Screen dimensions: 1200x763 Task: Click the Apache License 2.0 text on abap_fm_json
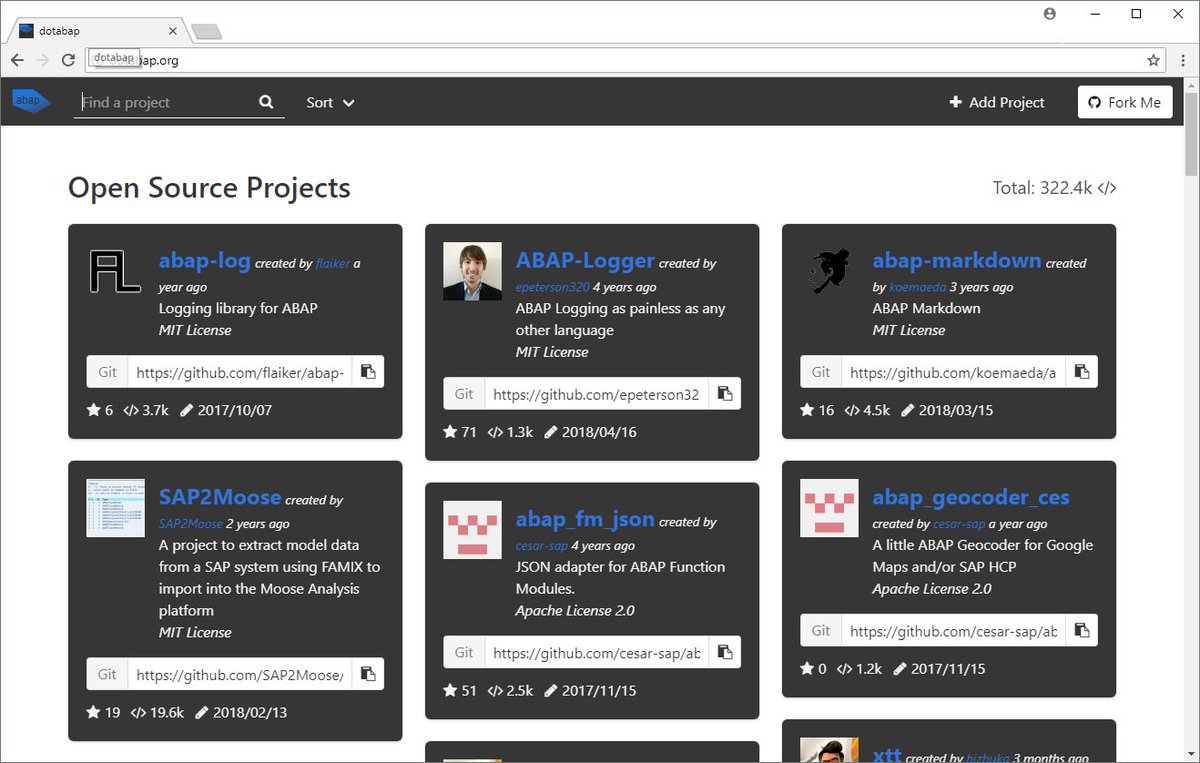(x=575, y=610)
